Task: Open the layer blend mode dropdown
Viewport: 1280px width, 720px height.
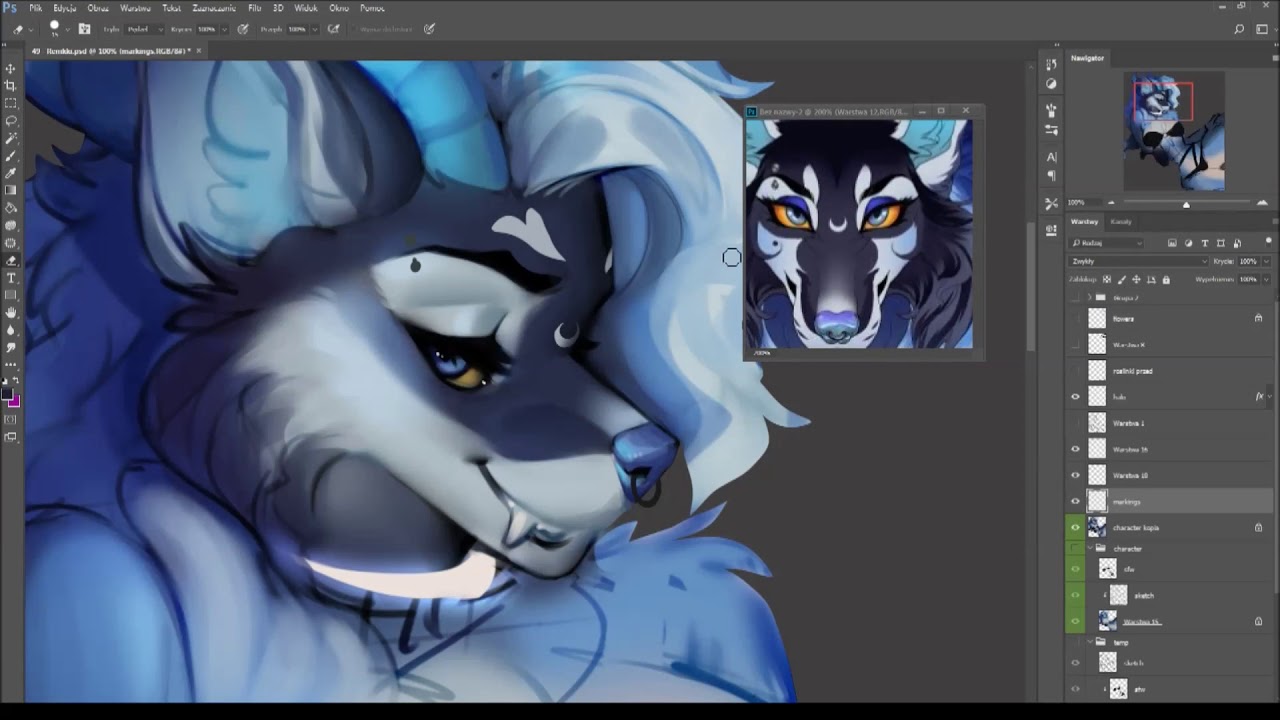Action: (x=1139, y=261)
